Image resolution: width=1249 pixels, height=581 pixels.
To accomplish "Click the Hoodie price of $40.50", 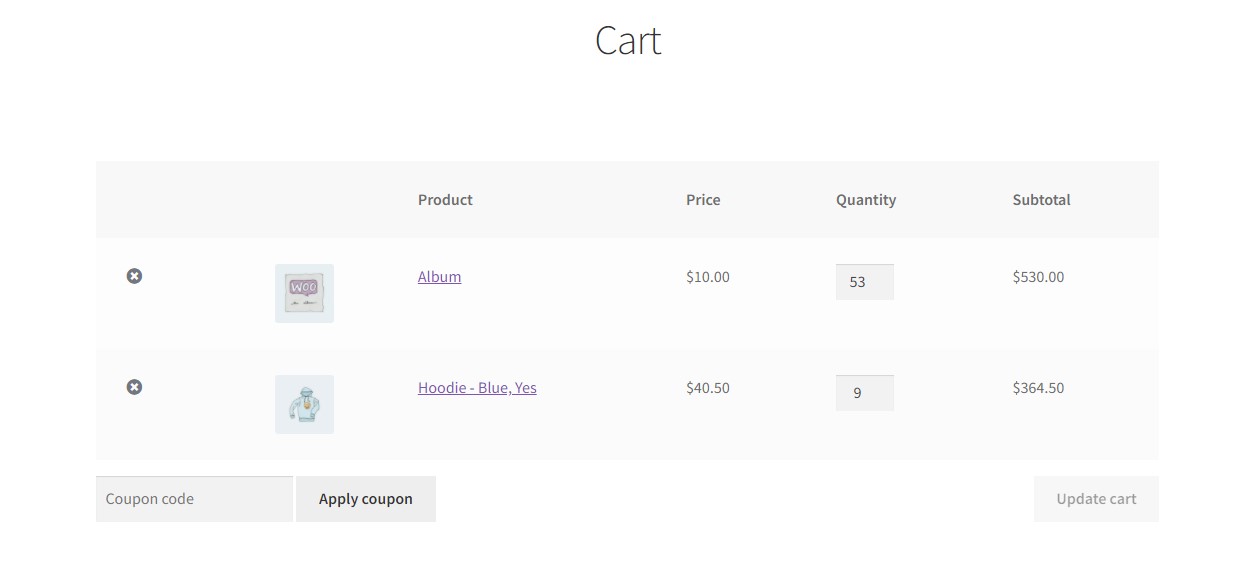I will 707,388.
